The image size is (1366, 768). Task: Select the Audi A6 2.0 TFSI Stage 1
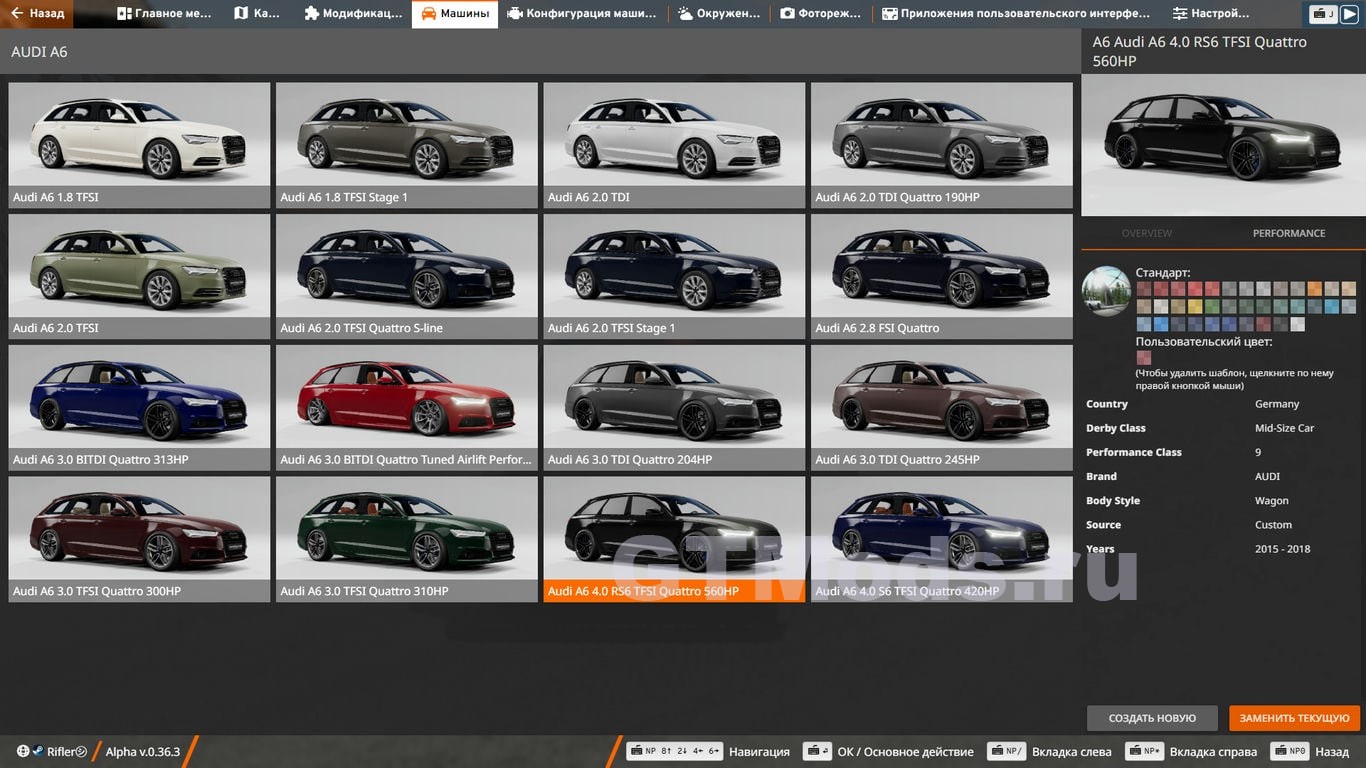coord(674,276)
